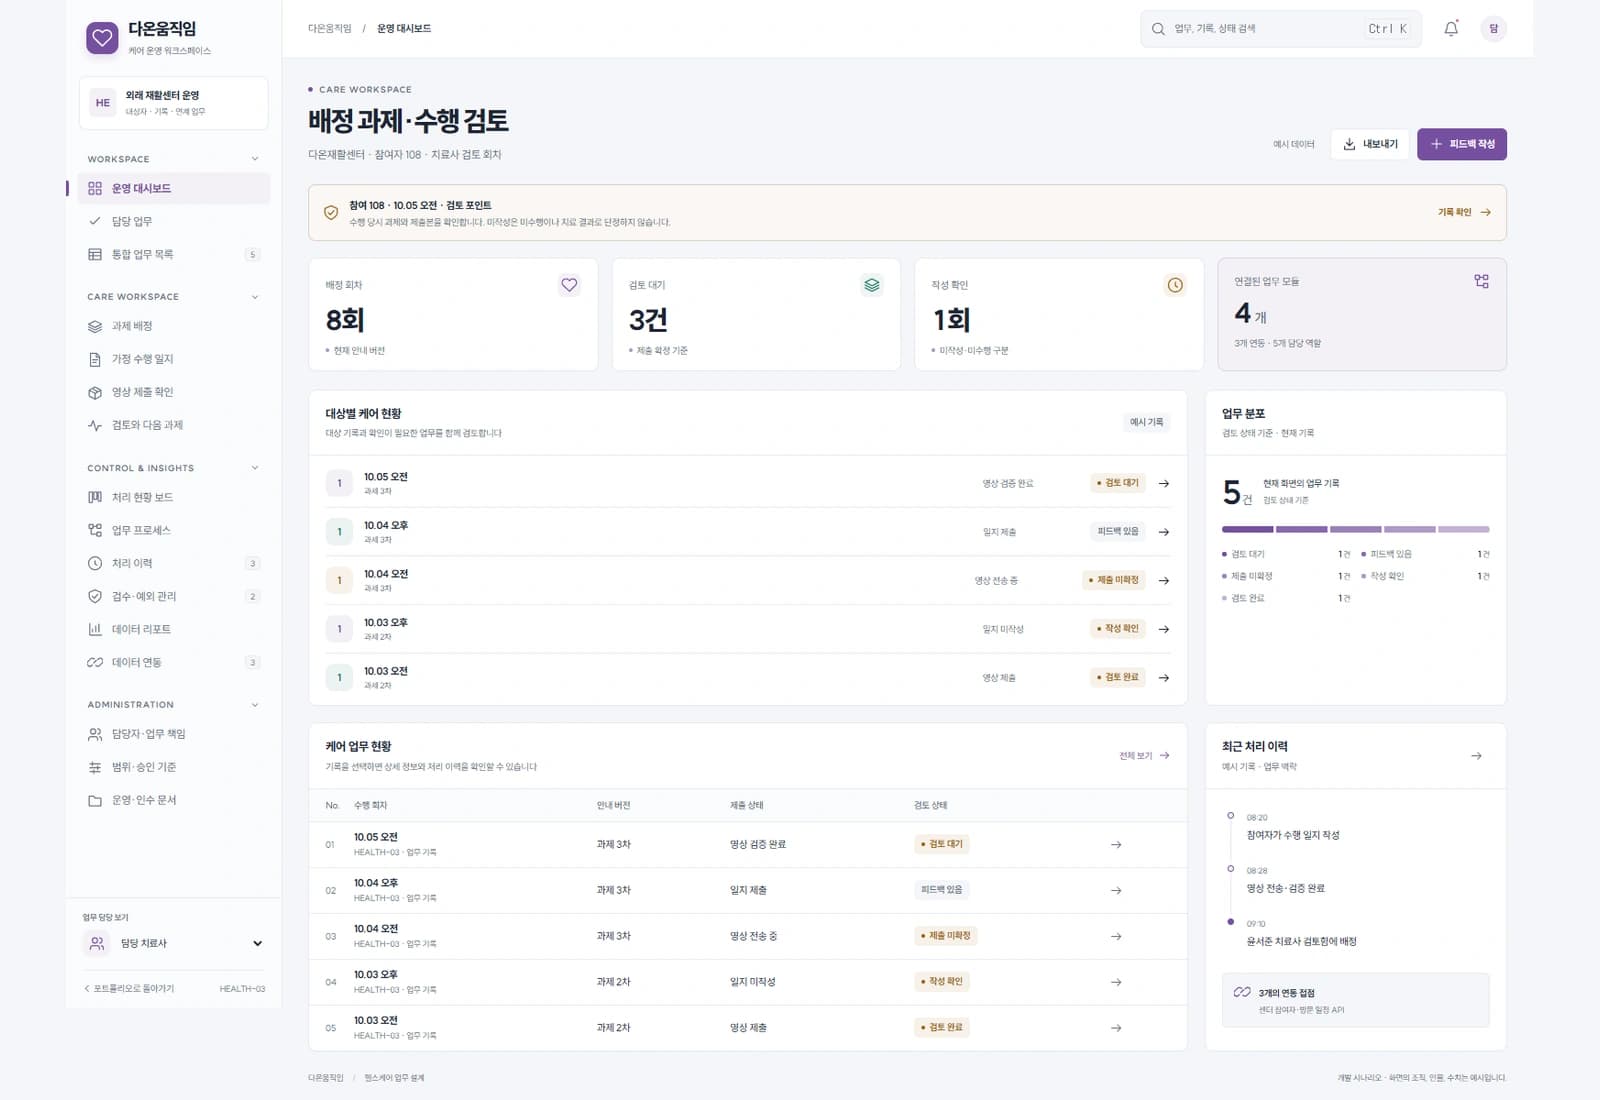Click heart icon on 배정 회차 card
This screenshot has height=1100, width=1600.
pyautogui.click(x=569, y=285)
